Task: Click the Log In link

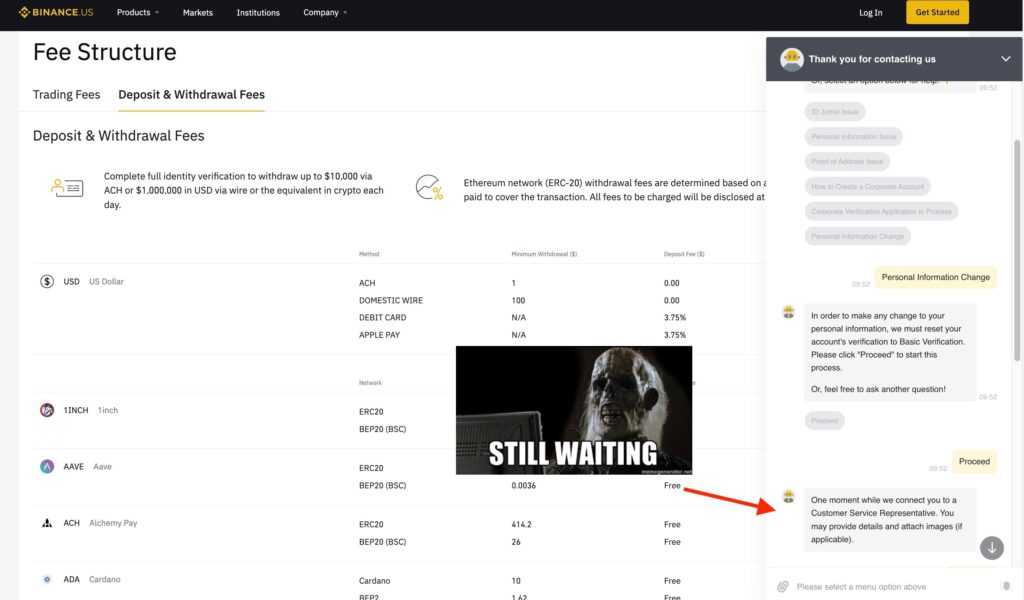Action: tap(870, 13)
